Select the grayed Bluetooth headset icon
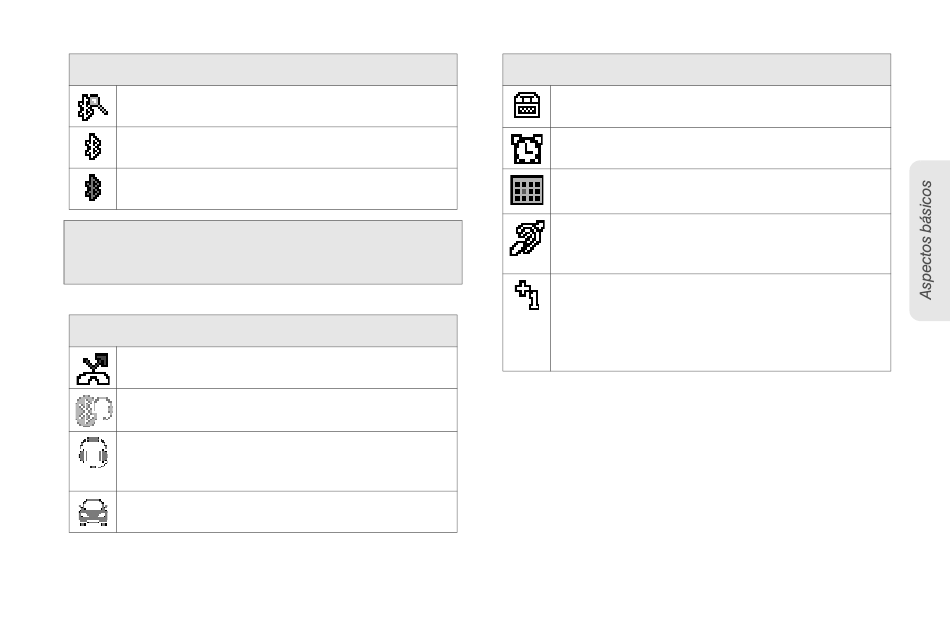 point(92,410)
